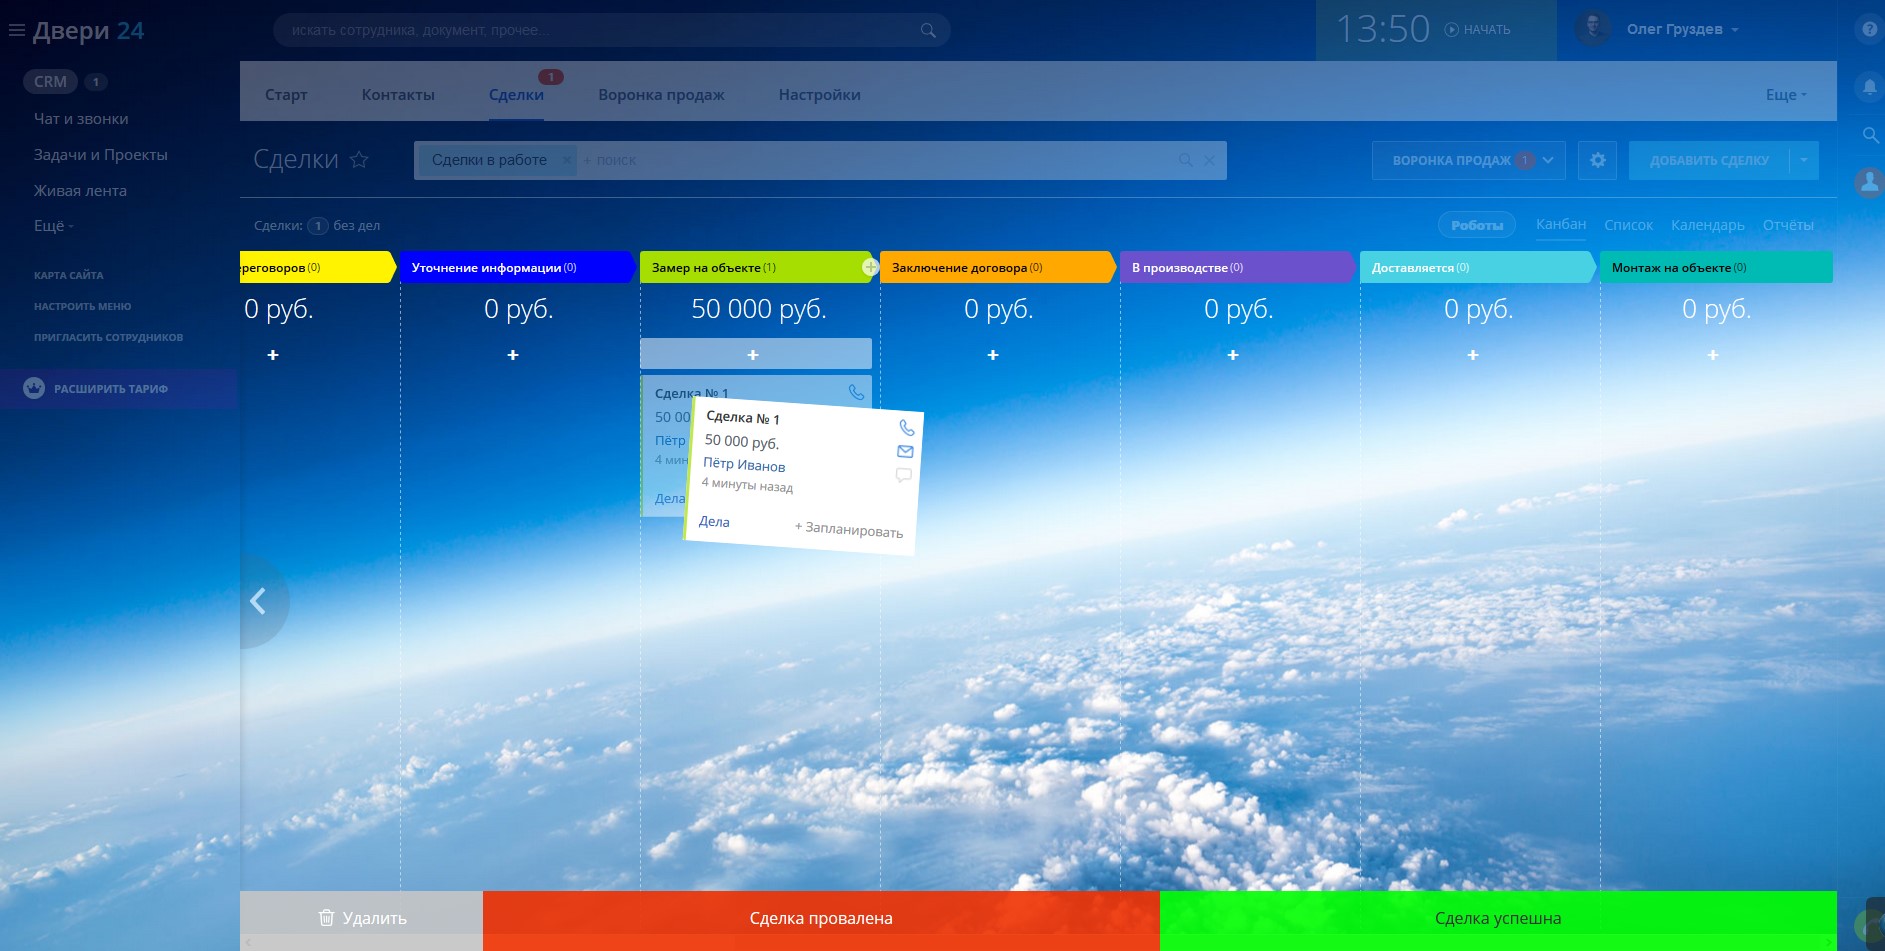Open the Роботы automation button
Image resolution: width=1885 pixels, height=951 pixels.
(x=1477, y=225)
